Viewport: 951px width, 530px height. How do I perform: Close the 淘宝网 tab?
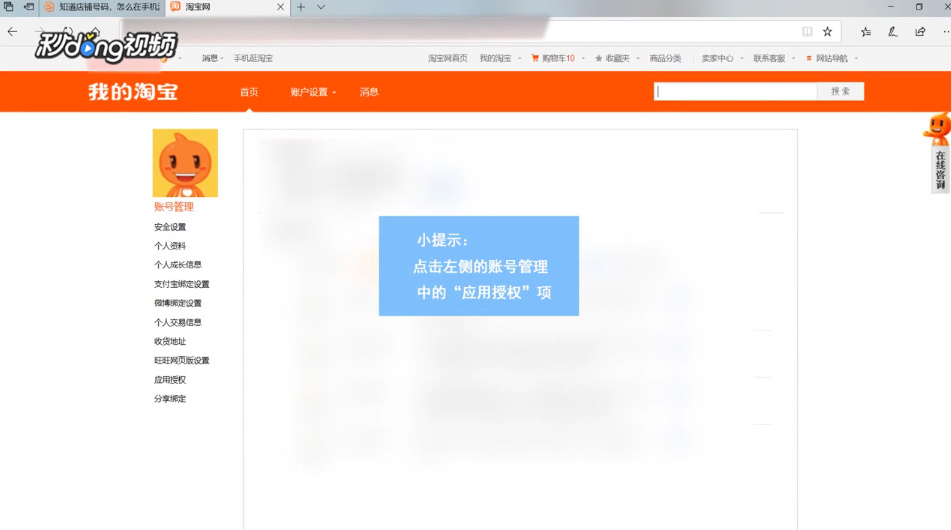pos(280,7)
